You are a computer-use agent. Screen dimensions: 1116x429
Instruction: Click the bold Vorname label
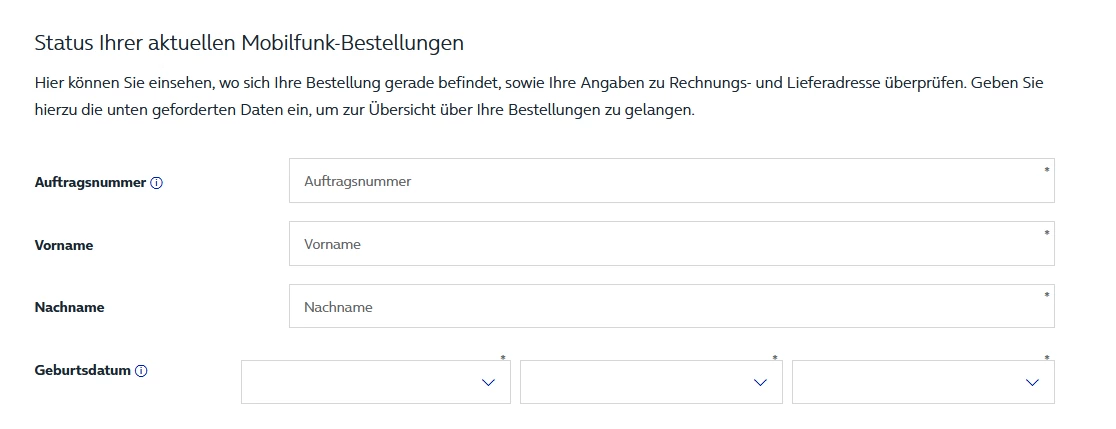(64, 245)
